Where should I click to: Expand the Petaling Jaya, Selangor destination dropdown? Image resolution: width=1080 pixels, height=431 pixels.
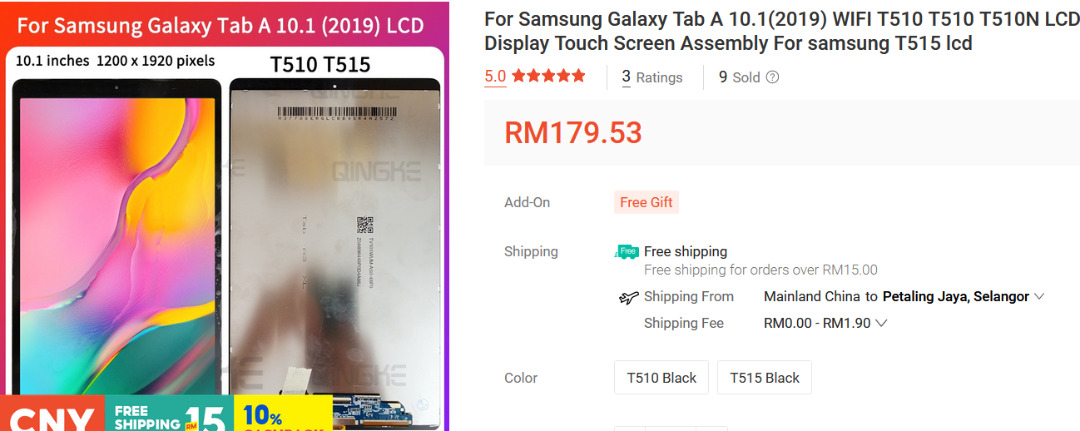pos(1039,297)
